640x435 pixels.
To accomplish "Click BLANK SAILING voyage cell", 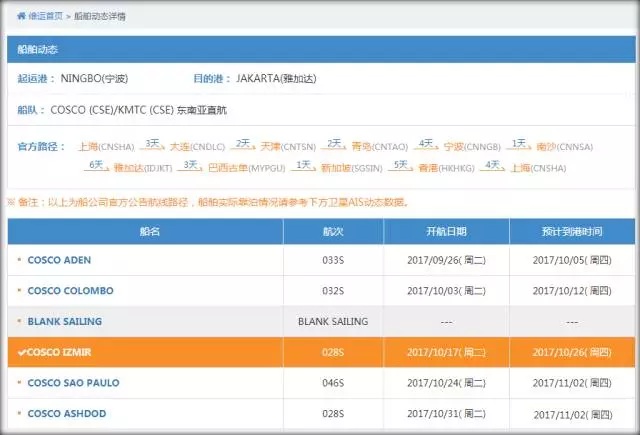I will click(333, 322).
